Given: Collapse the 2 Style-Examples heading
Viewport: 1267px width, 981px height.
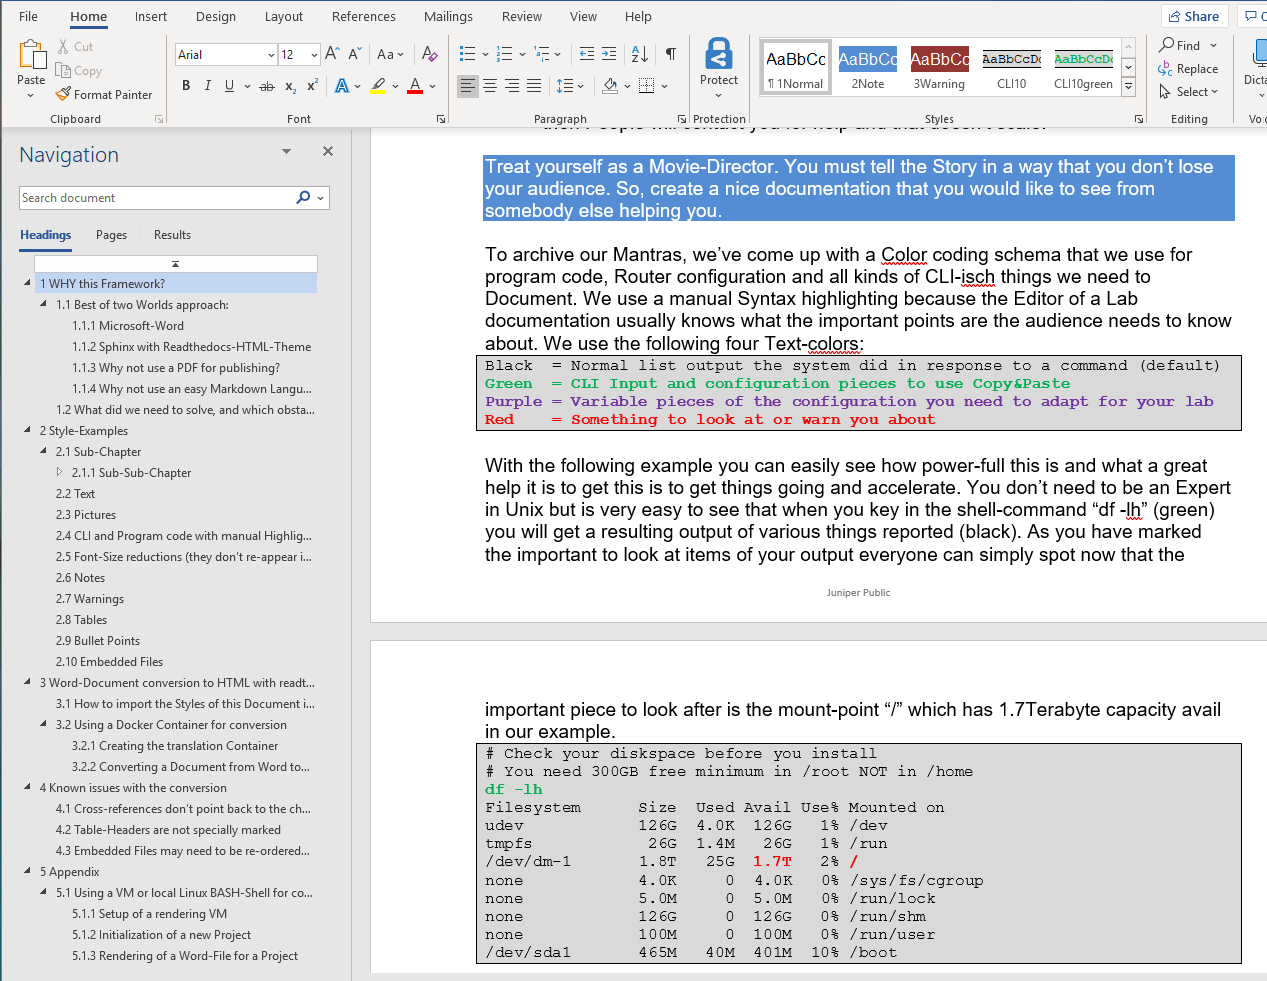Looking at the screenshot, I should coord(28,430).
